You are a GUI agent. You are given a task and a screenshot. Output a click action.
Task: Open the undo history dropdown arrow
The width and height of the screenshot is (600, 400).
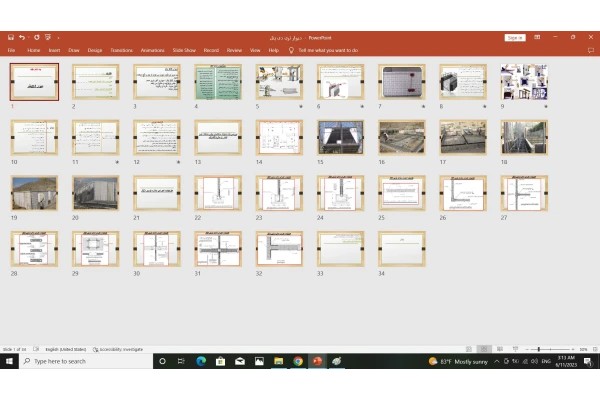pos(28,38)
